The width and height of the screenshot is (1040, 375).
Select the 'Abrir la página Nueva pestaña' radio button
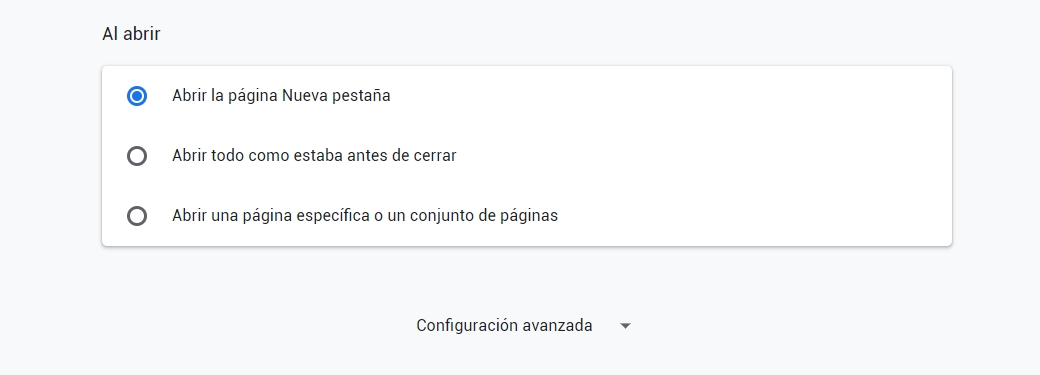pos(137,96)
